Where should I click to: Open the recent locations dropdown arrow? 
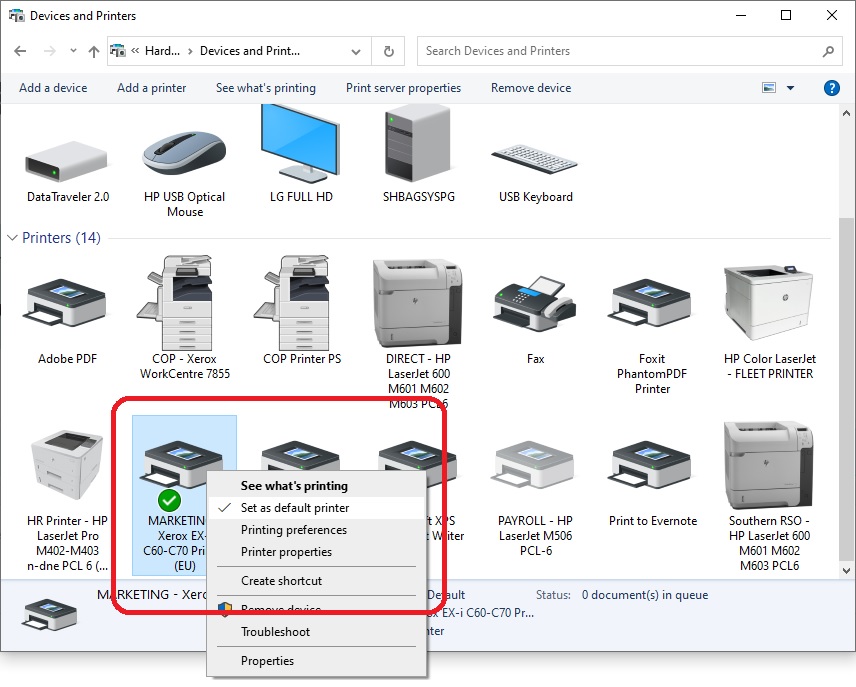tap(73, 51)
